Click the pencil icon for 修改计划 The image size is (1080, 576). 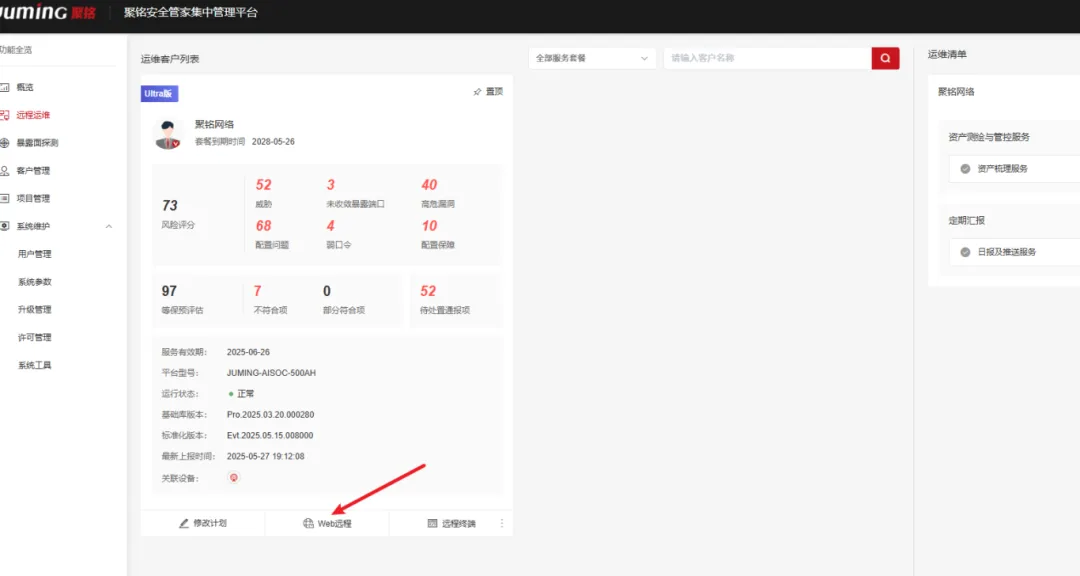point(184,523)
